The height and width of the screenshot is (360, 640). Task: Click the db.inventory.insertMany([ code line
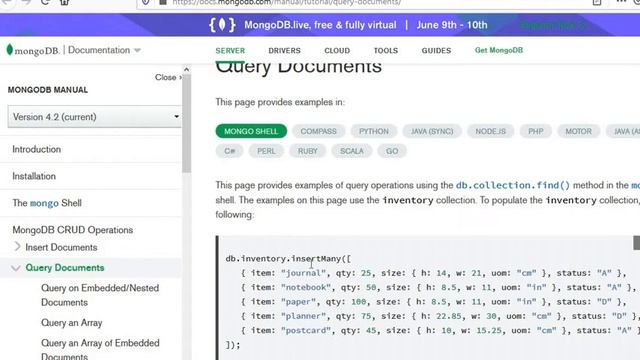tap(288, 258)
